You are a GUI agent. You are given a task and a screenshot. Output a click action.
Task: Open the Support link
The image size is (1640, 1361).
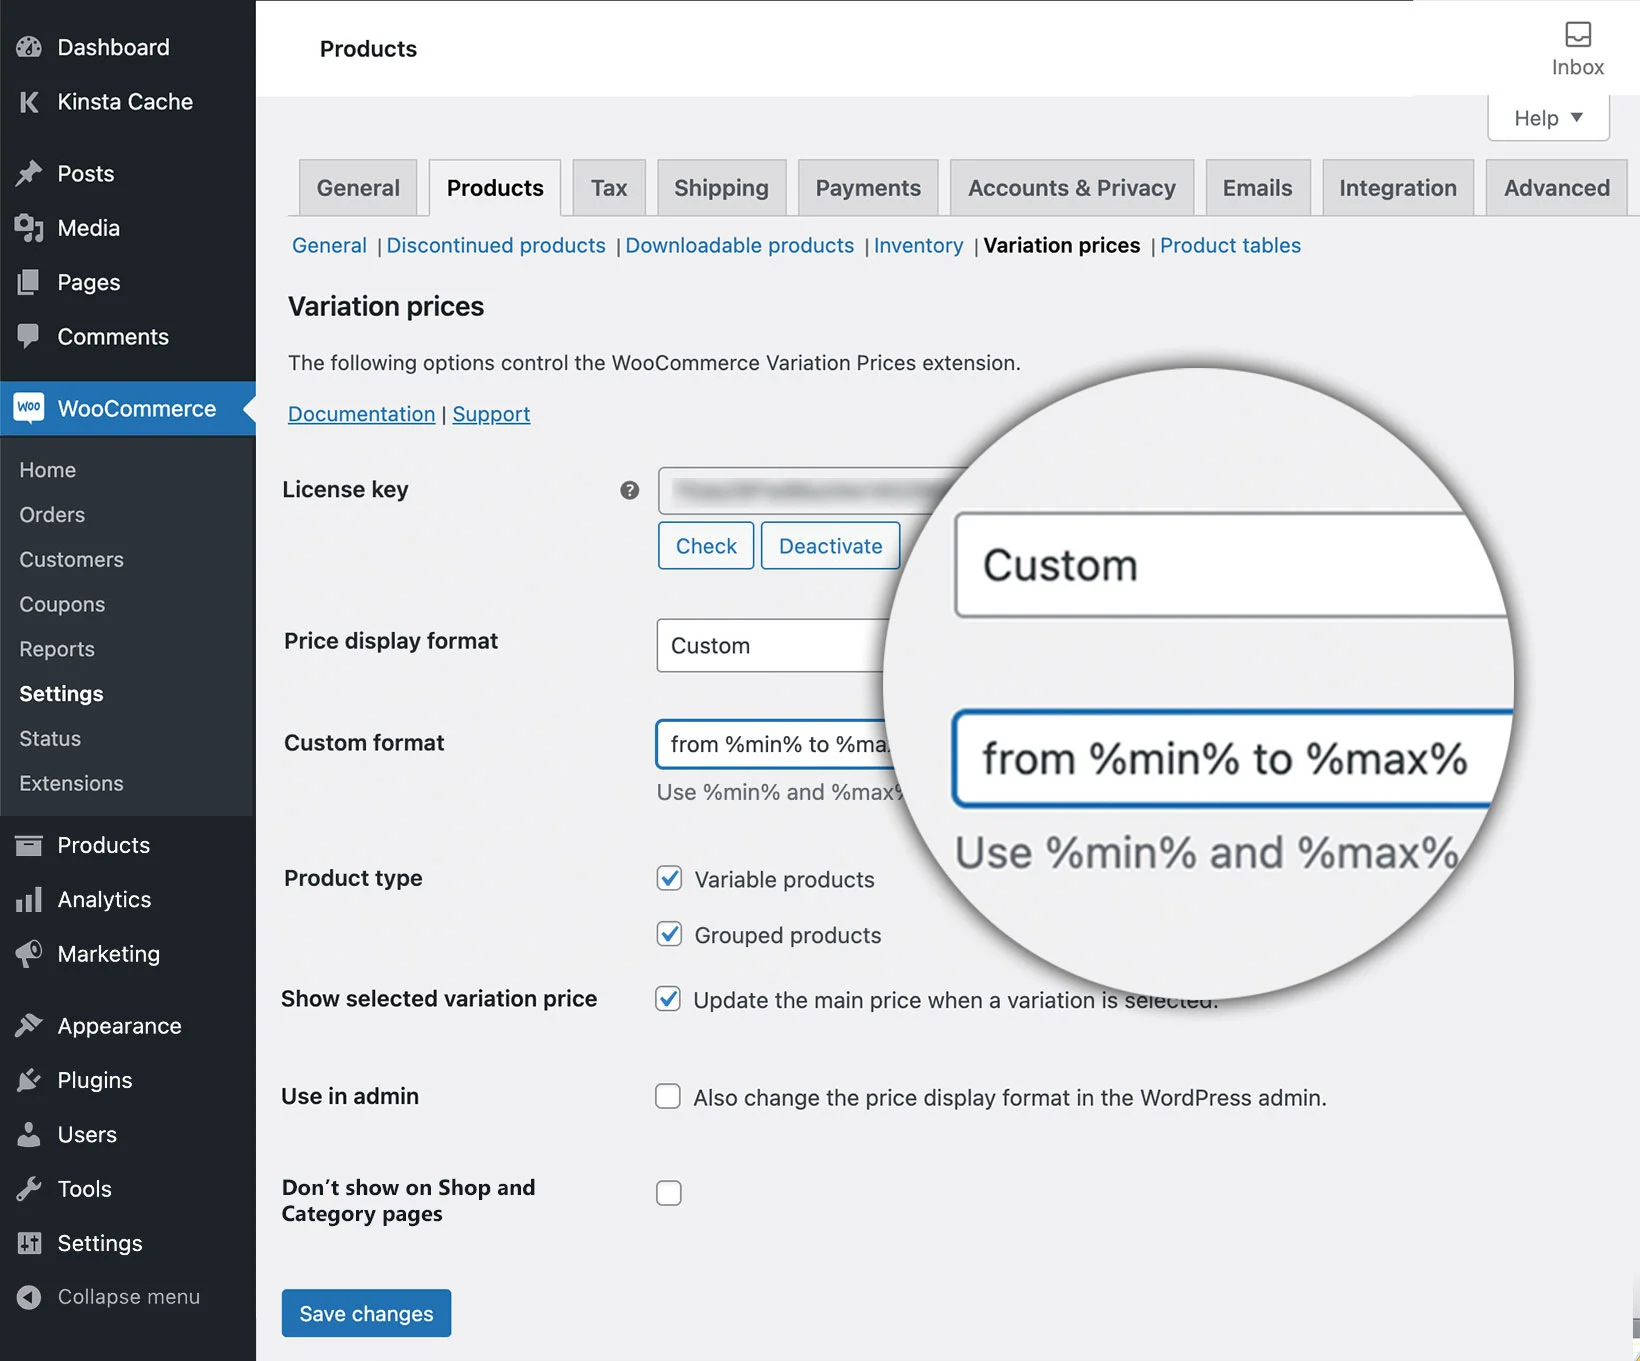[491, 414]
